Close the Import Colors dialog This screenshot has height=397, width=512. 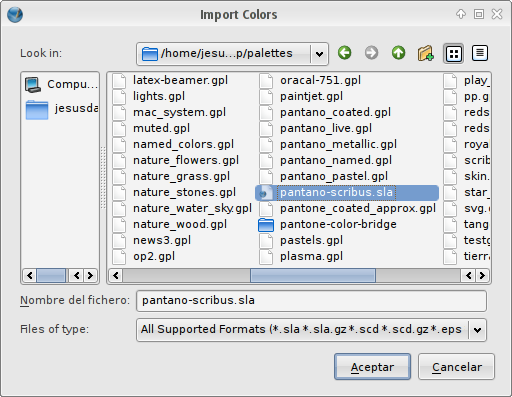pyautogui.click(x=497, y=14)
